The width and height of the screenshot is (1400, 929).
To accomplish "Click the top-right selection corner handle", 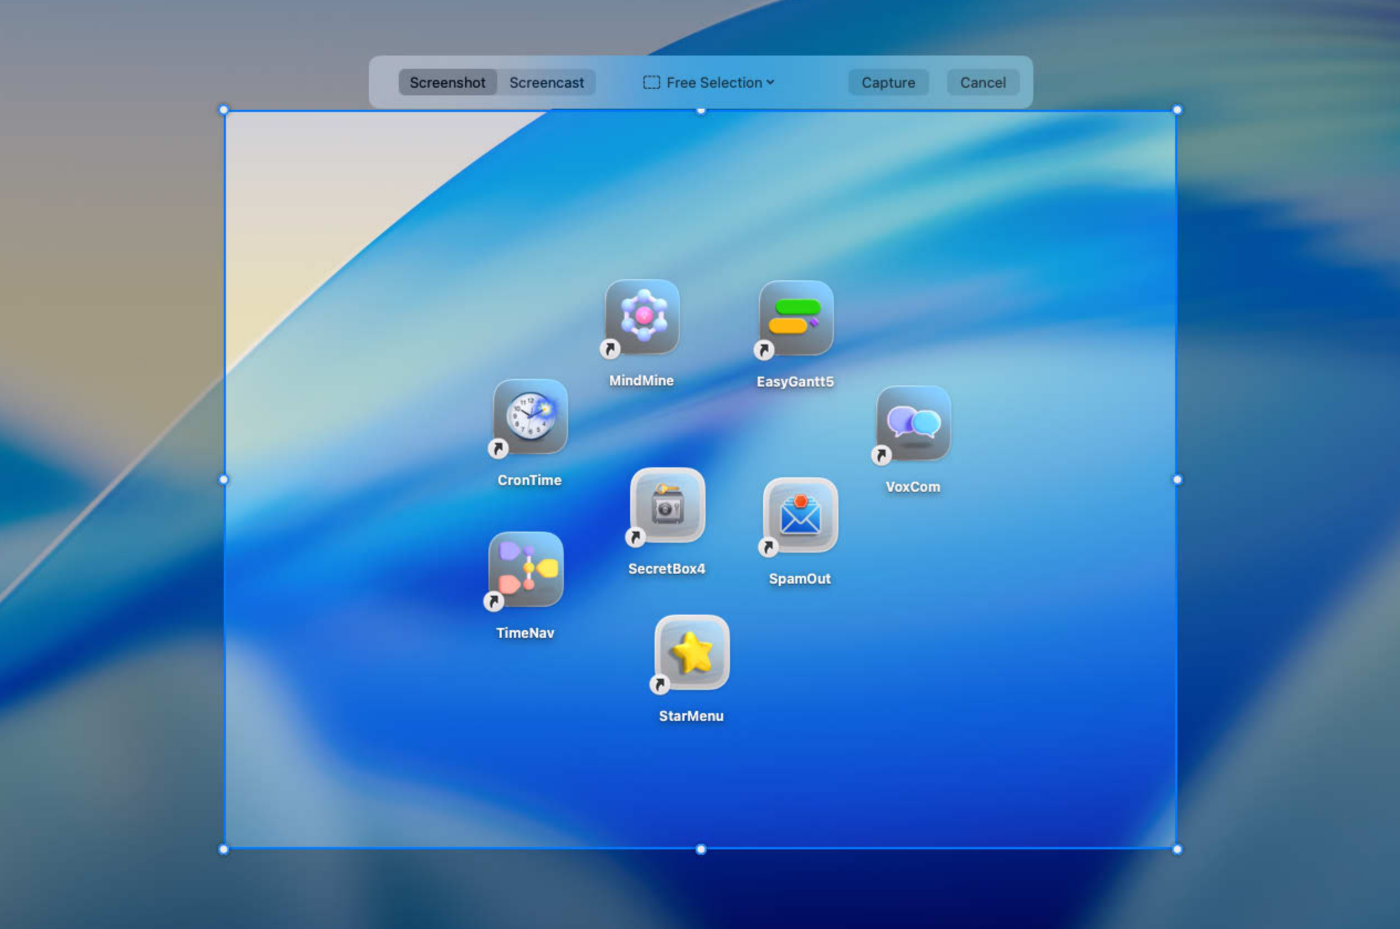I will click(1177, 110).
